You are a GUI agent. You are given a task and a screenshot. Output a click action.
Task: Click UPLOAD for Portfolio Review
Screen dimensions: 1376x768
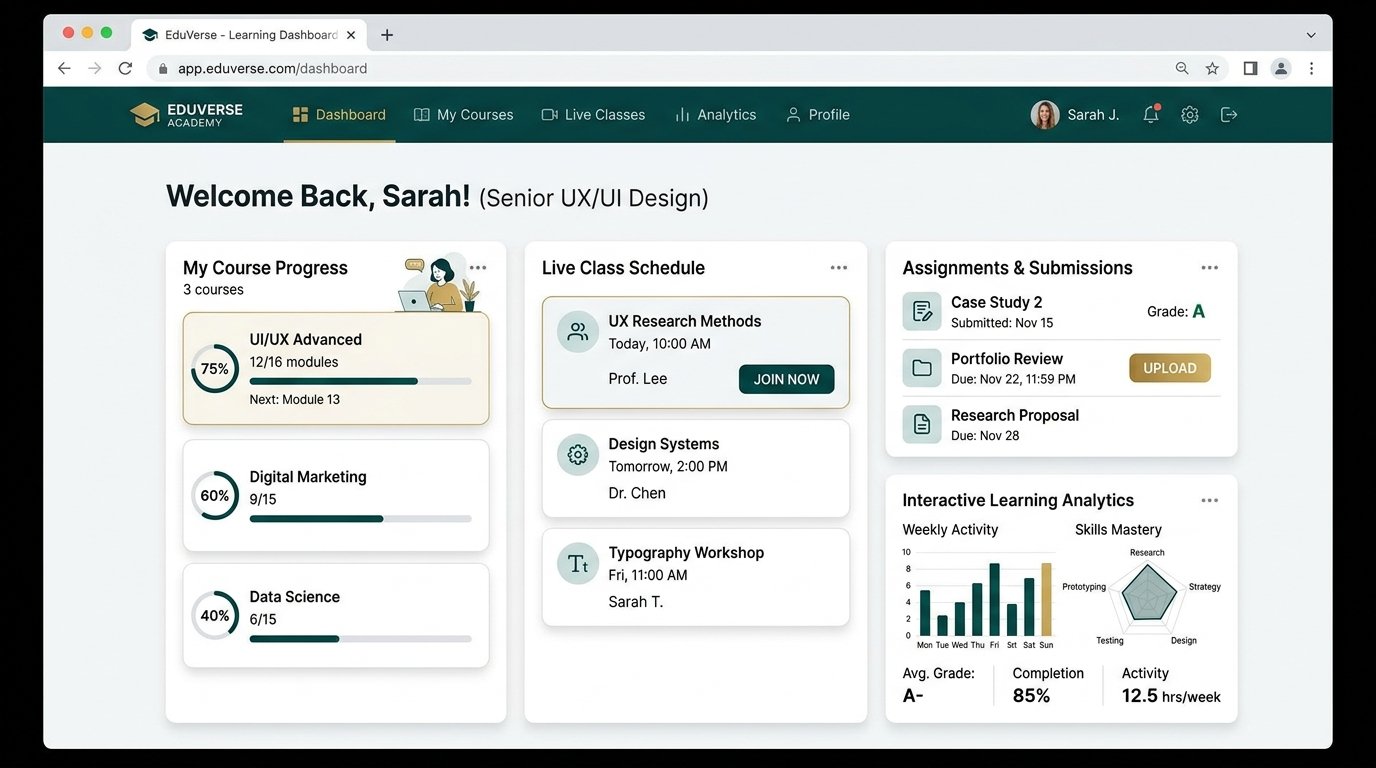1170,368
